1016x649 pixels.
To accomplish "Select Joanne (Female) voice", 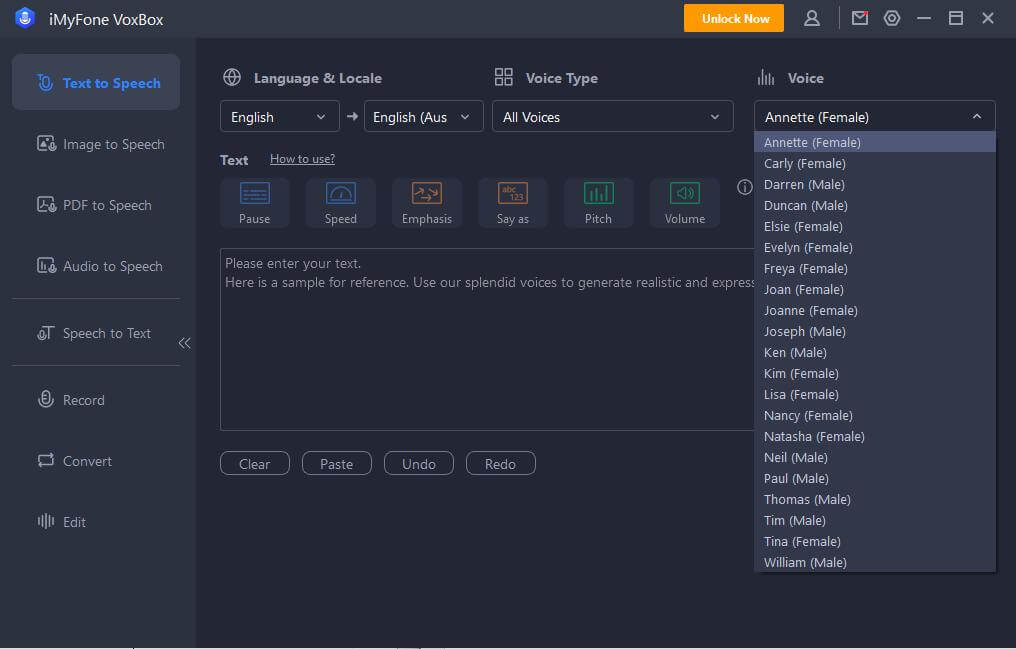I will [875, 310].
